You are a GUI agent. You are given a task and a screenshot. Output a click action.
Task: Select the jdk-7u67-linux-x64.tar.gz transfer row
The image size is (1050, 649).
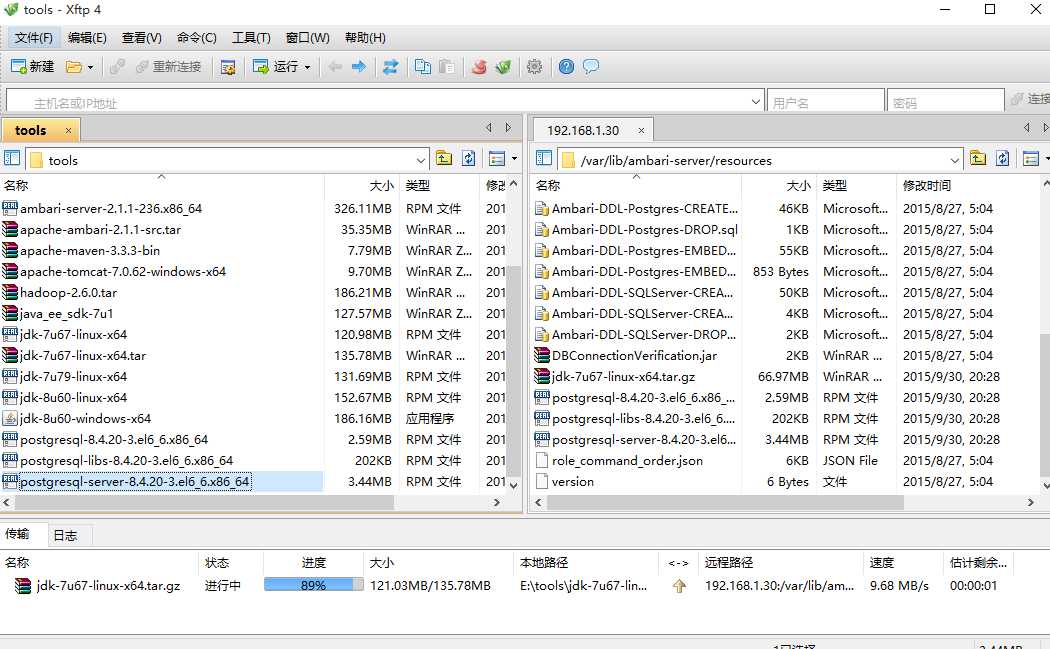[509, 585]
